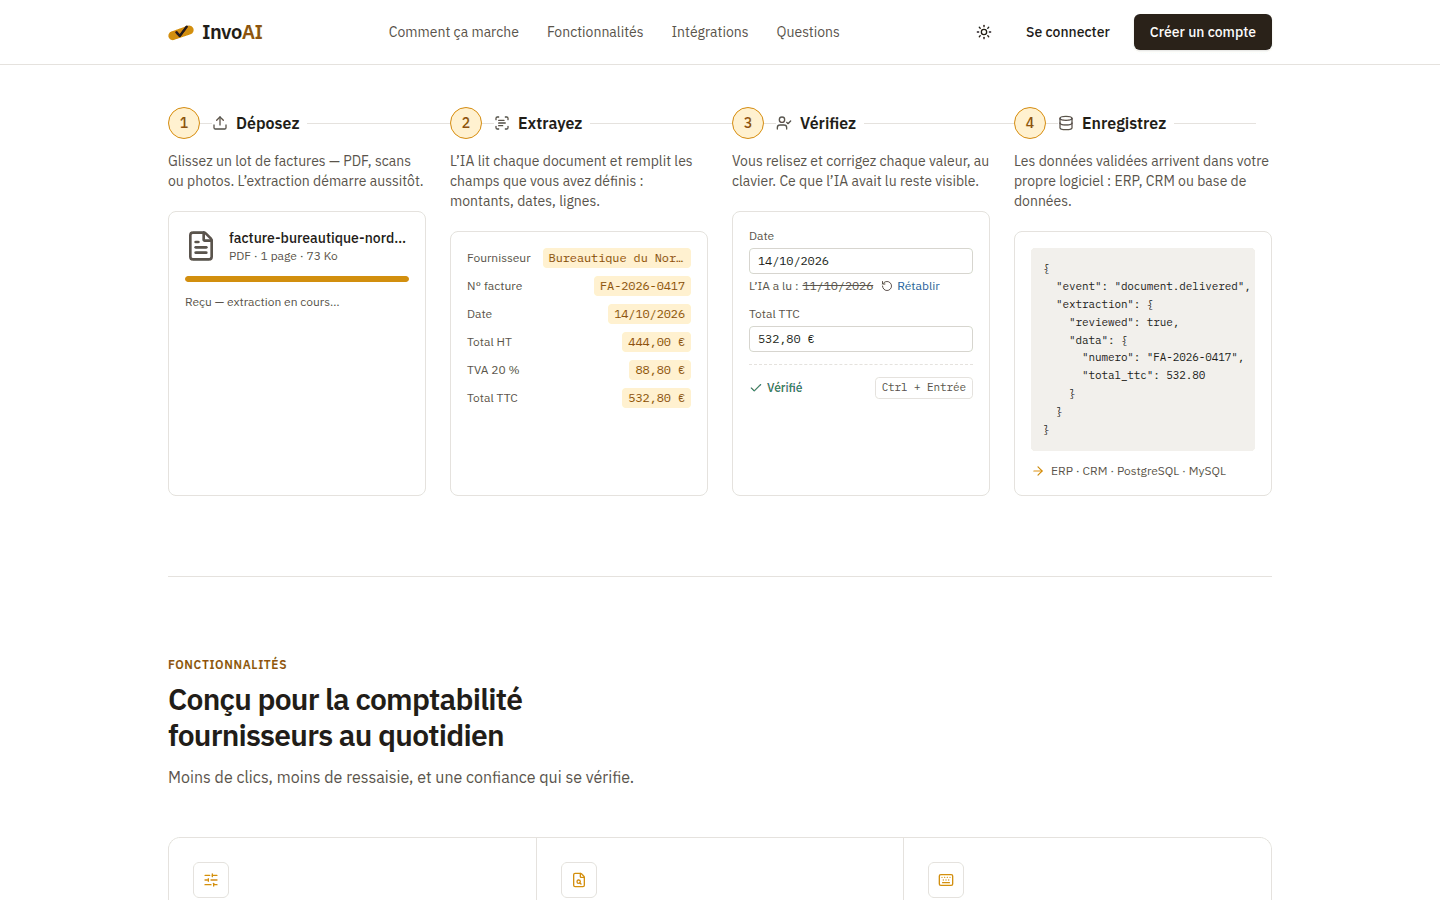Screen dimensions: 1440x900
Task: Click the Ctrl + Entrée shortcut button
Action: pos(924,388)
